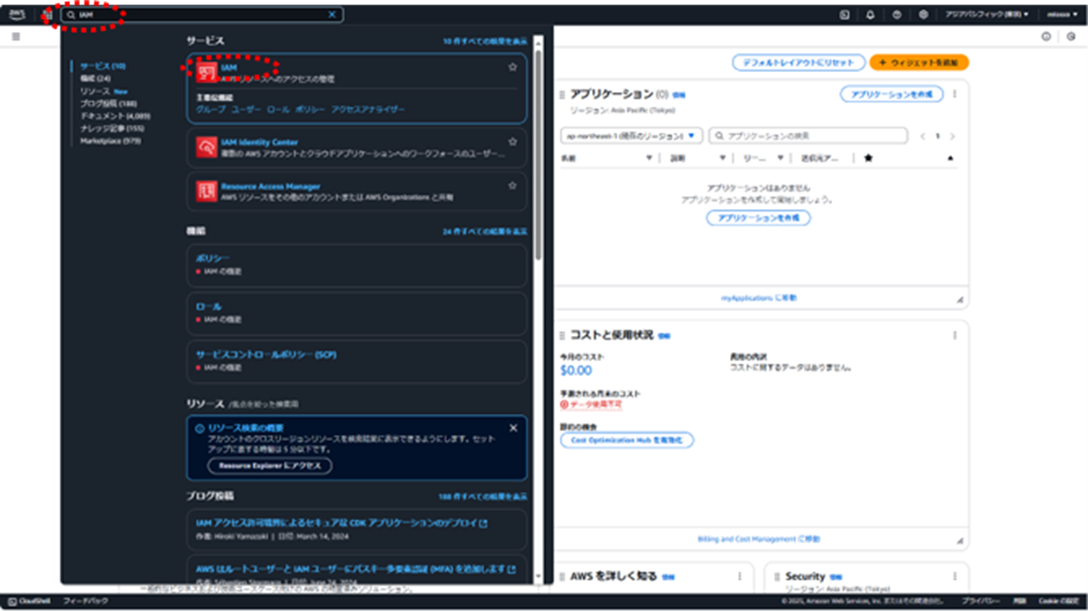The width and height of the screenshot is (1088, 611).
Task: Open CloudShell from the top navigation bar
Action: 844,15
